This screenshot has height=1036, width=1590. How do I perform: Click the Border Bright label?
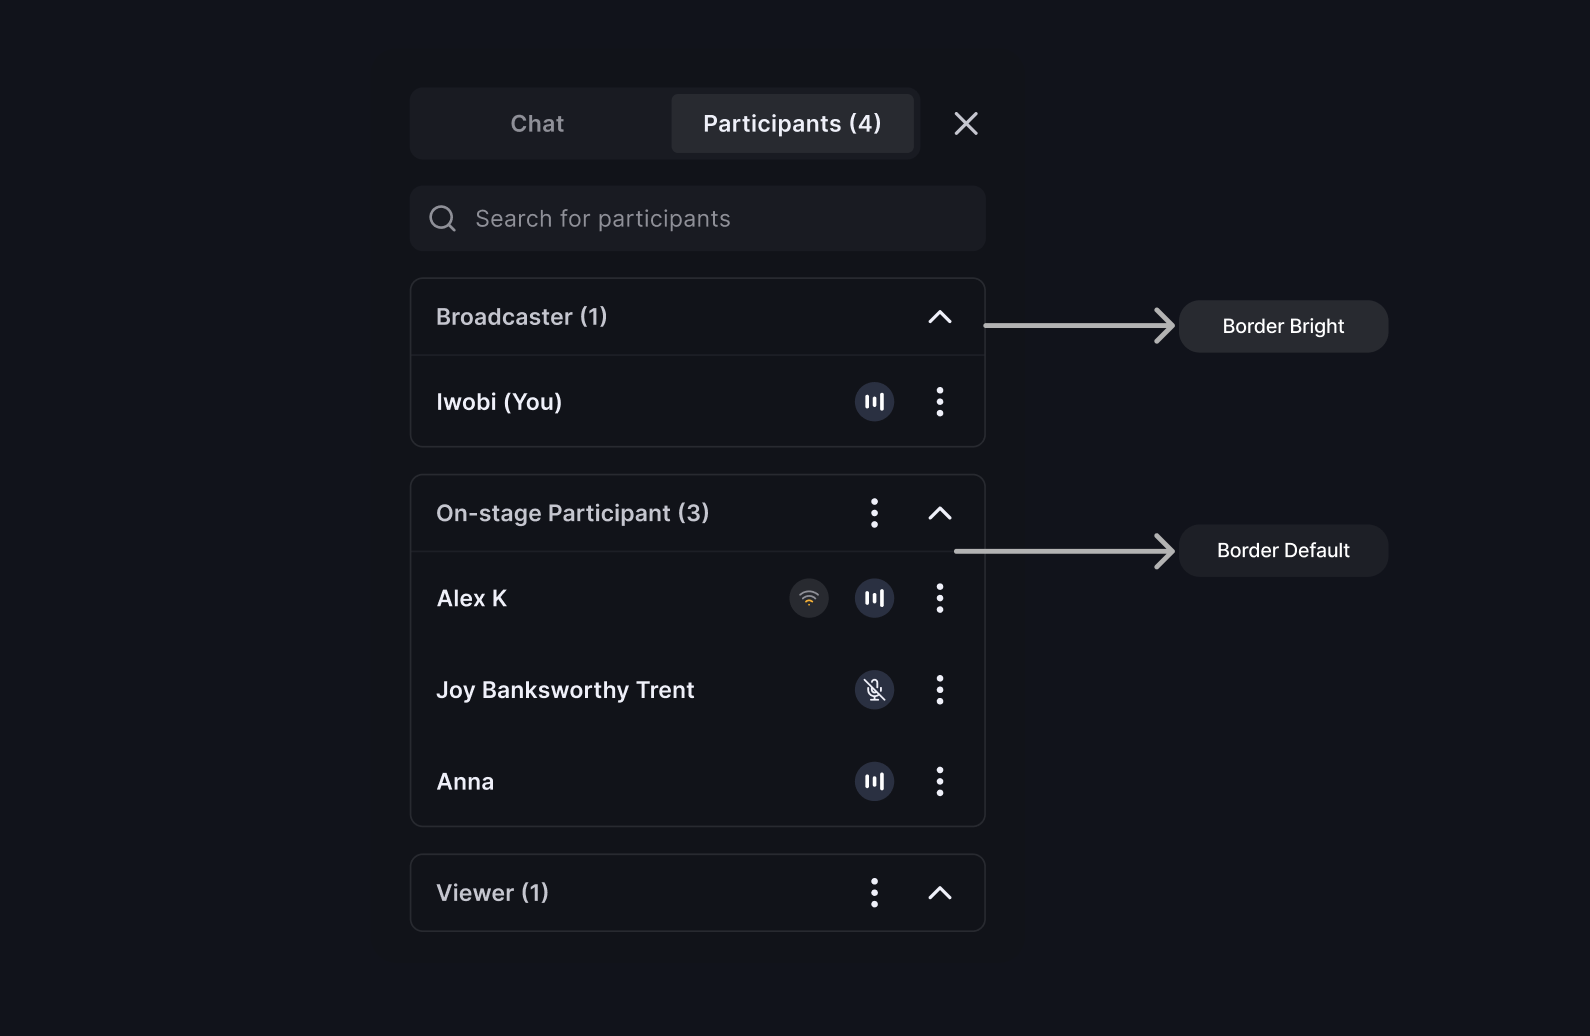pos(1283,326)
